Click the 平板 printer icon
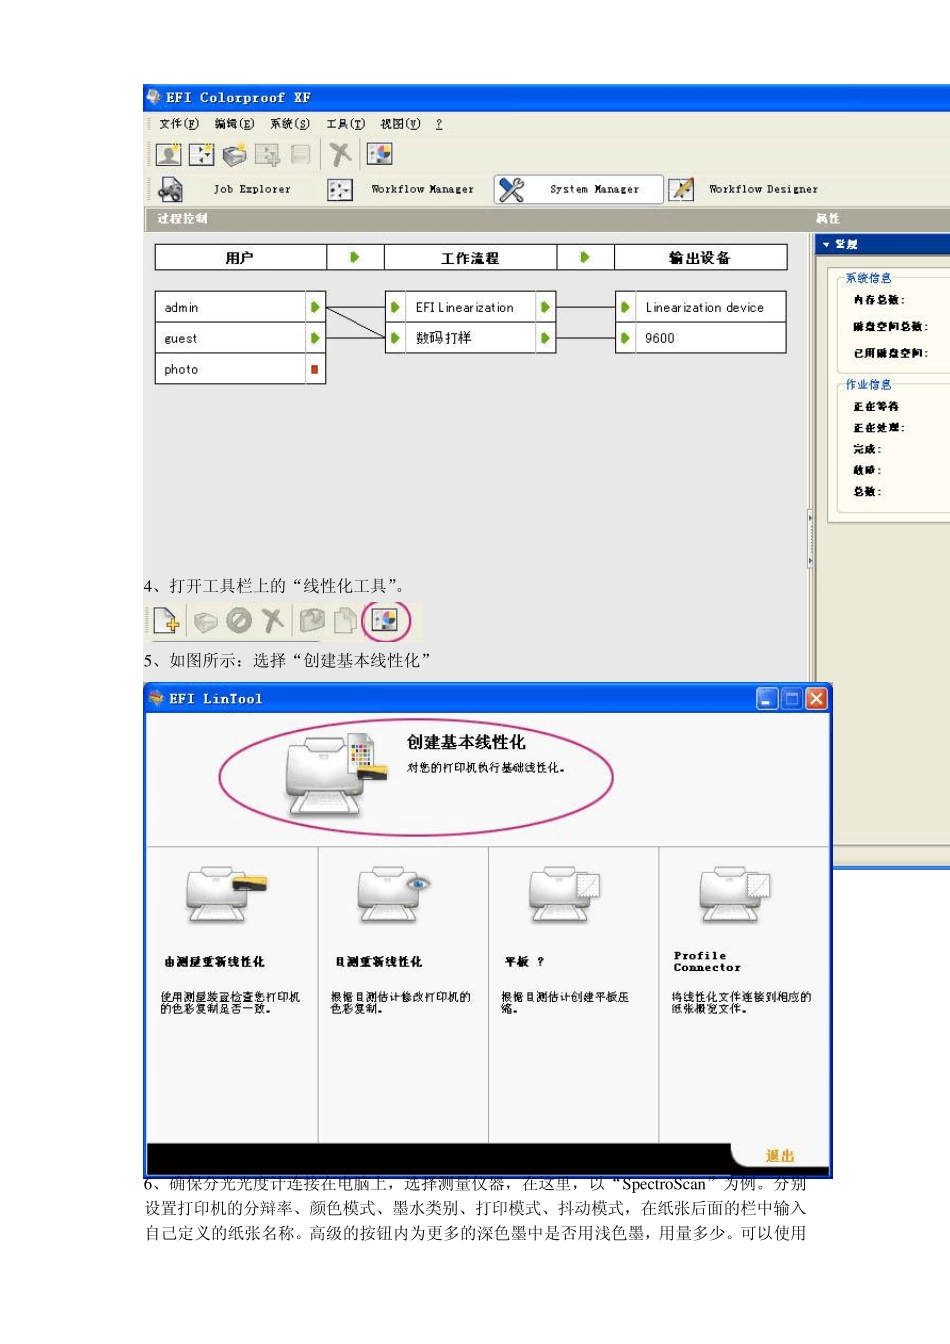The width and height of the screenshot is (950, 1344). 564,893
